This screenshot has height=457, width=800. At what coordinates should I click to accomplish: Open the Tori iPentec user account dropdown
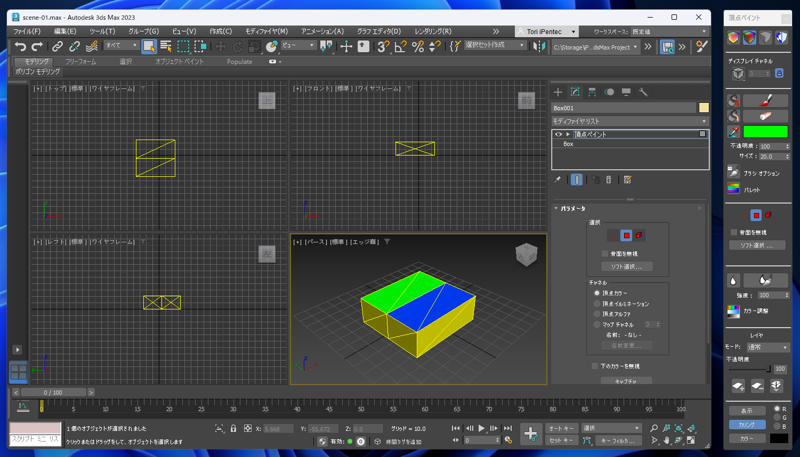547,32
